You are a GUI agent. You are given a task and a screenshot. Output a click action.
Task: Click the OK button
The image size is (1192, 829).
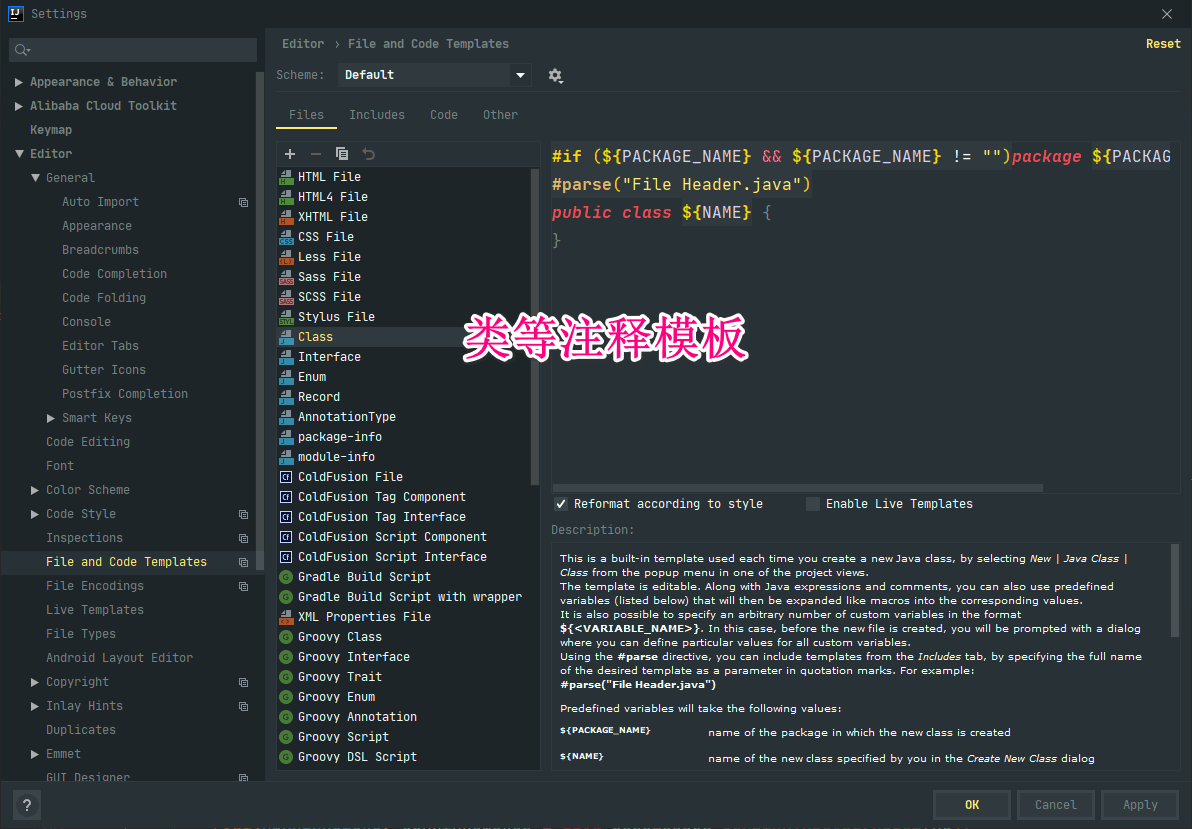(972, 805)
